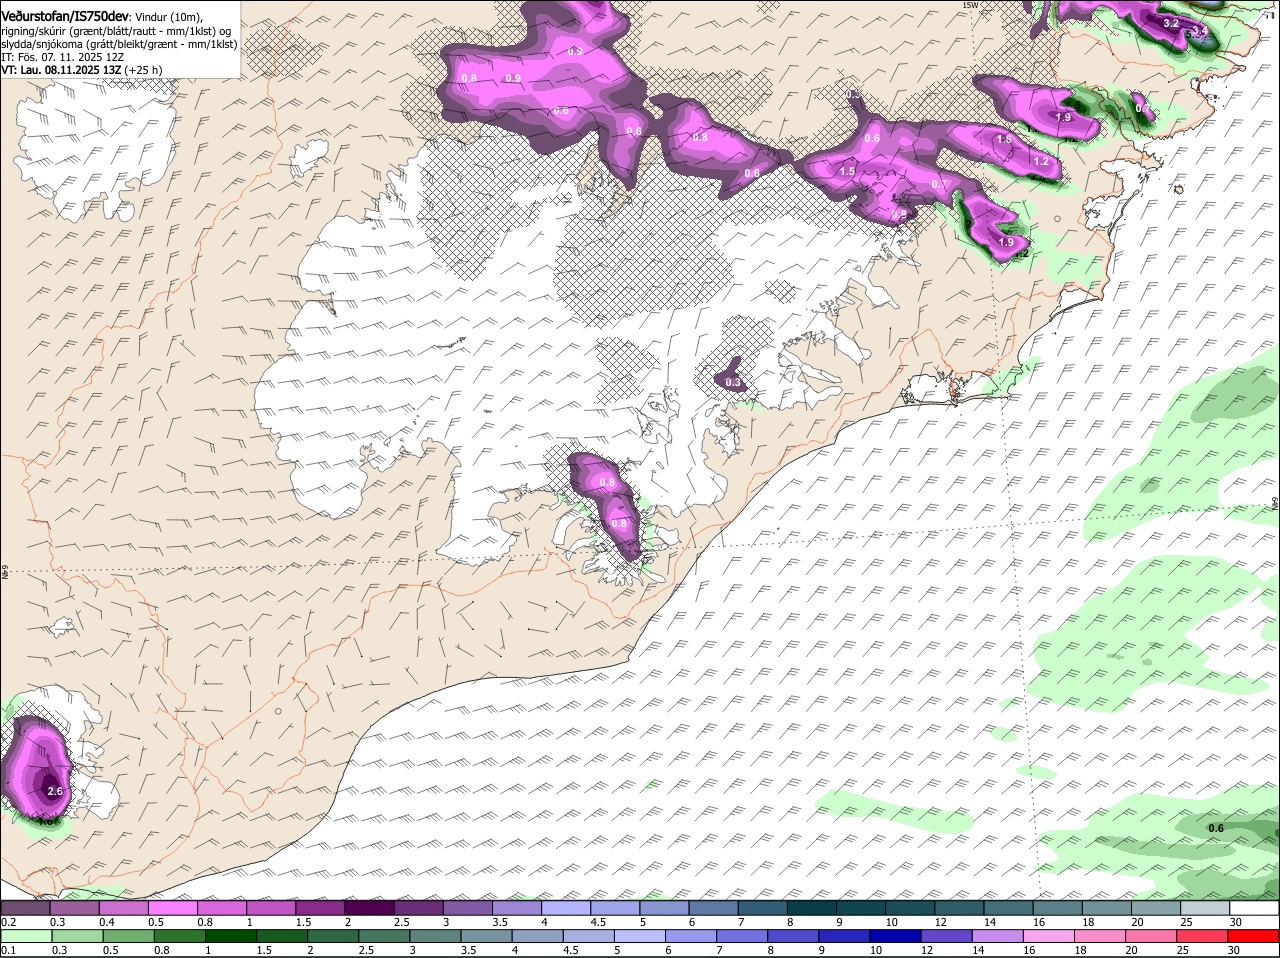Click the '0.2' label in the snow legend
Screen dimensions: 1280x958
(8, 922)
